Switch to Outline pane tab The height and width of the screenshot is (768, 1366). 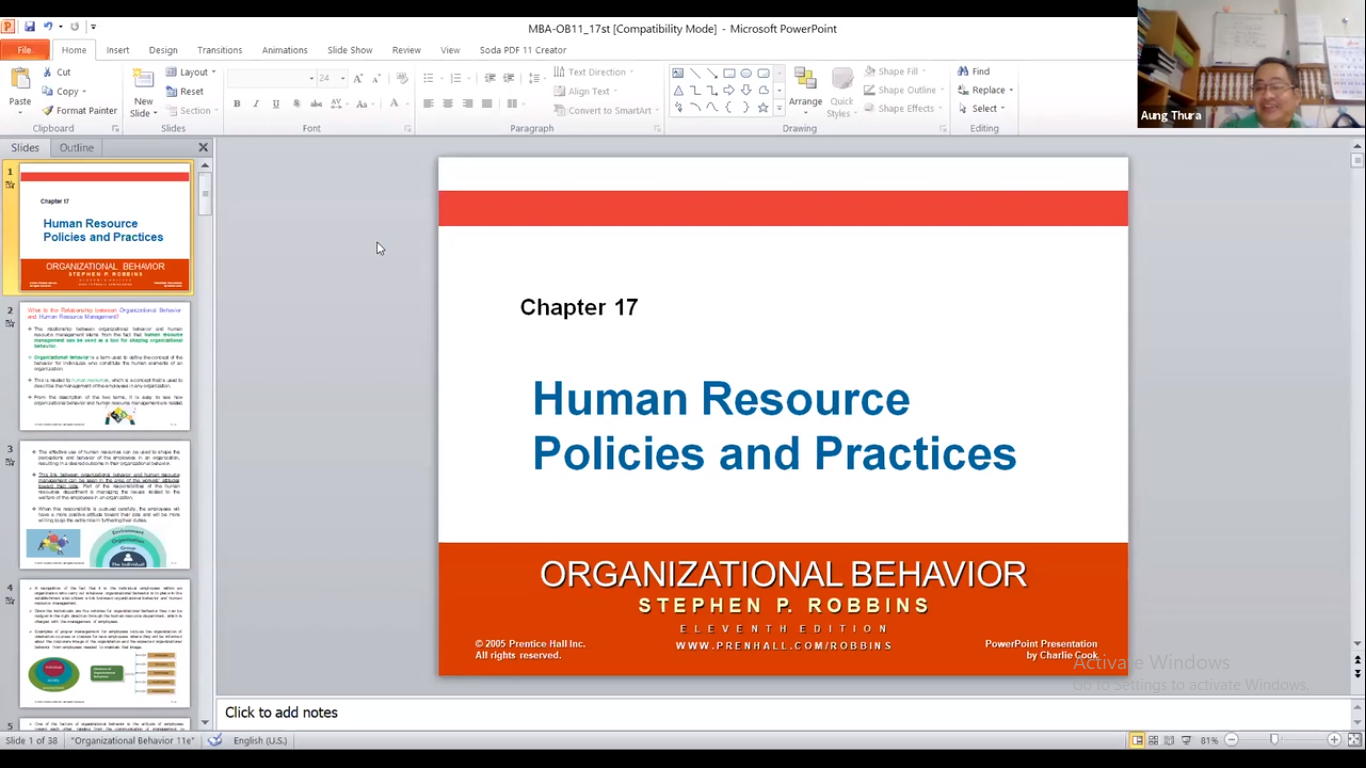76,148
